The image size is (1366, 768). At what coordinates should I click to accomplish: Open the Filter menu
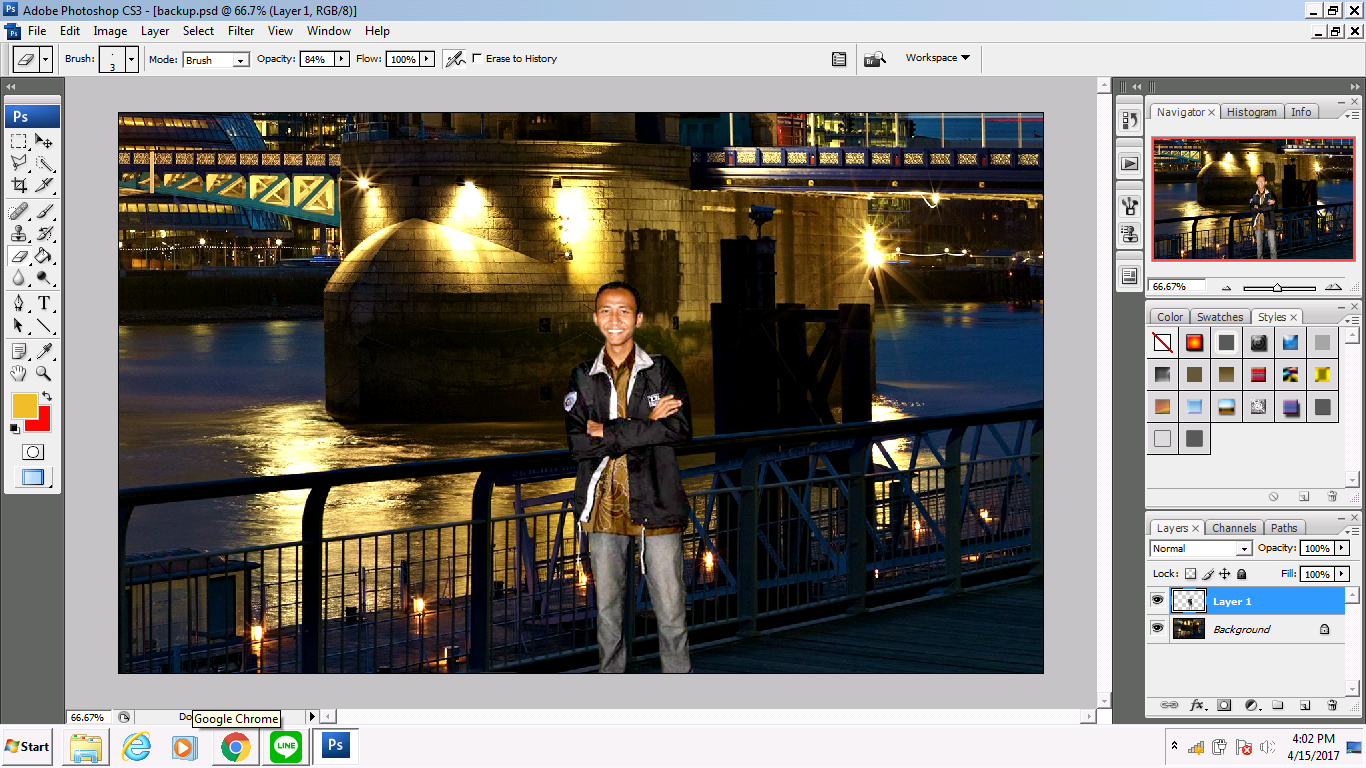pyautogui.click(x=240, y=31)
